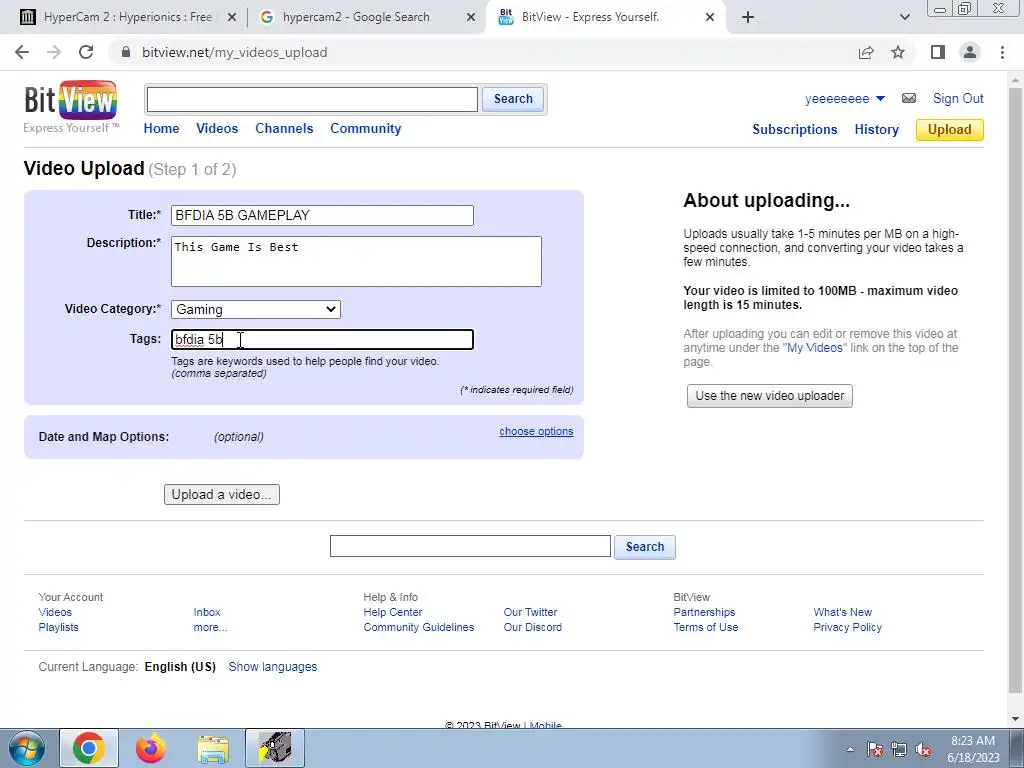Focus the bottom search field
1024x768 pixels.
pos(470,546)
